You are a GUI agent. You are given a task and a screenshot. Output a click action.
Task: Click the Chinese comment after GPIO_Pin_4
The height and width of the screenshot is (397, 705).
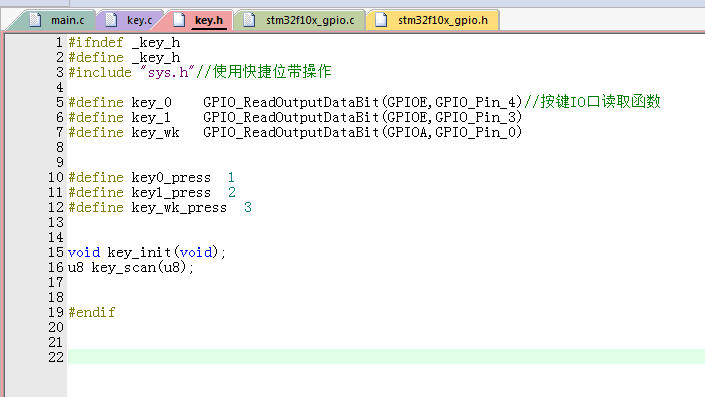(592, 103)
